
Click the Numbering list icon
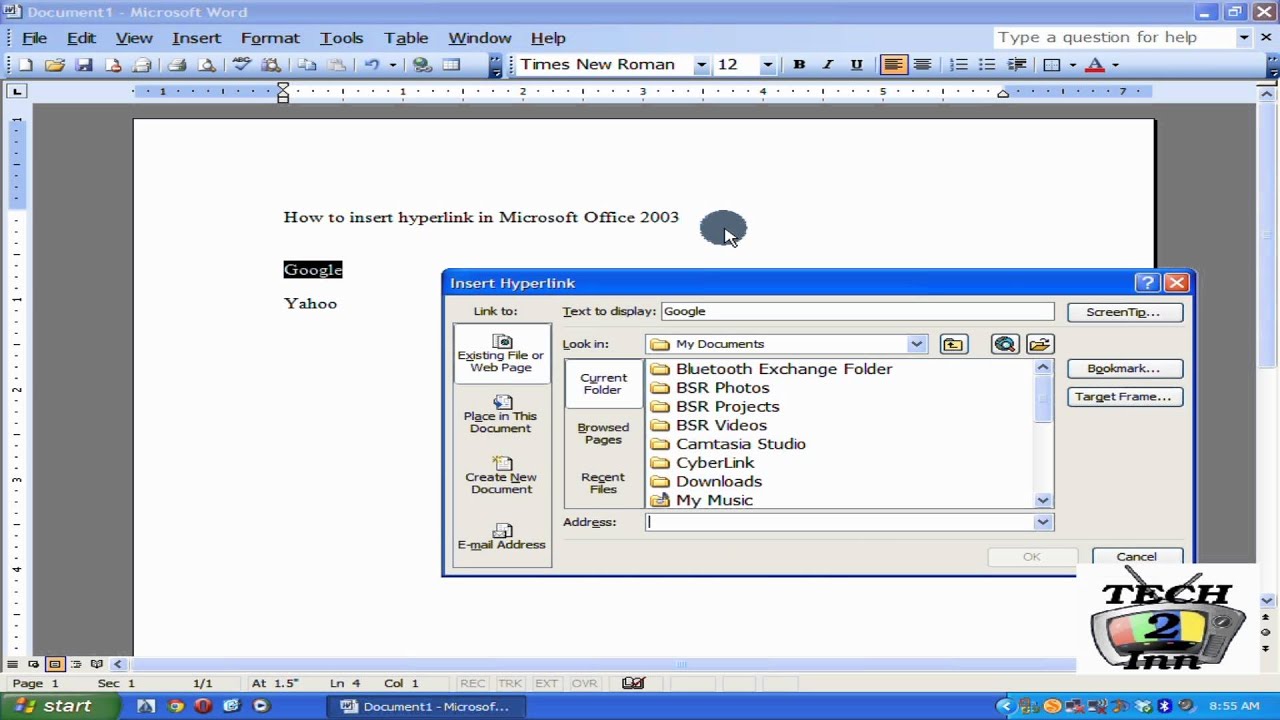point(958,65)
